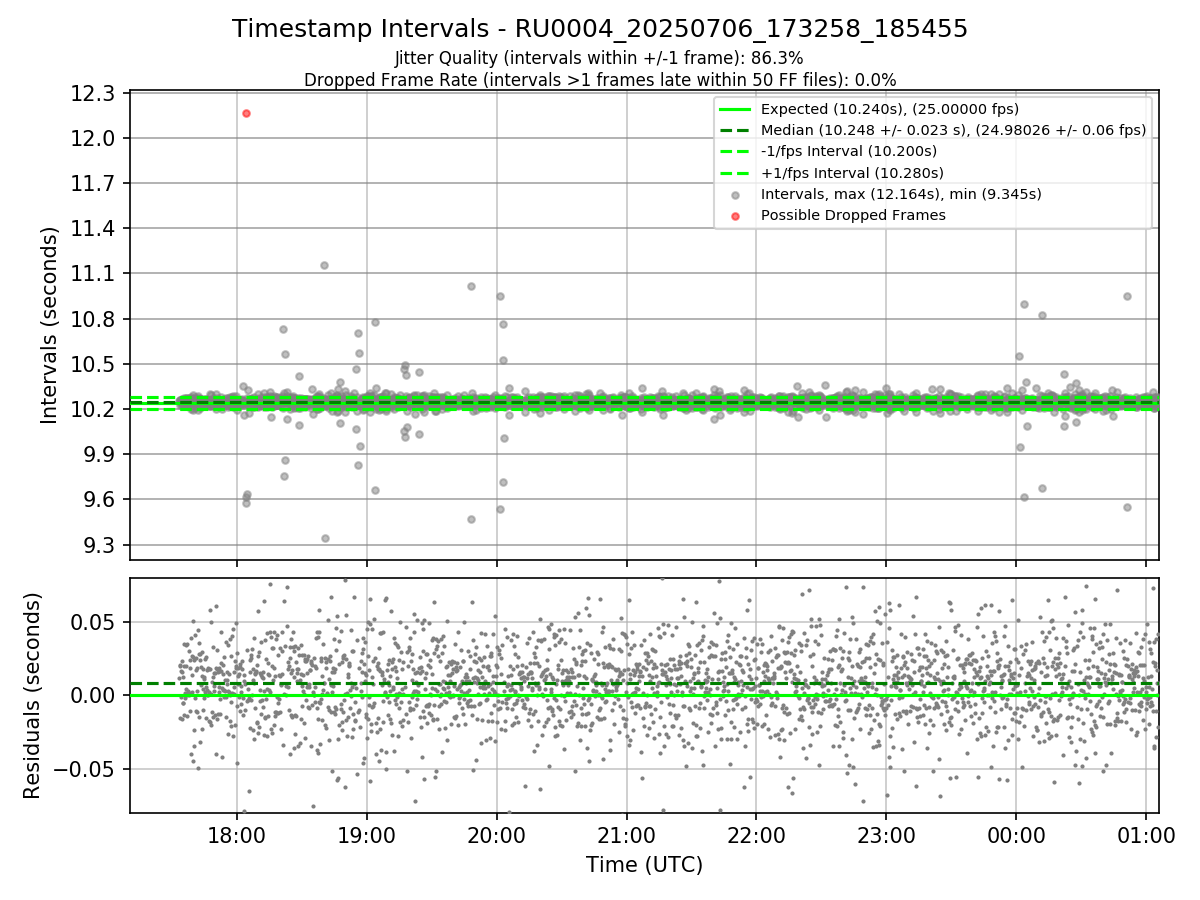
Task: Click the red dropped-frame point near 12.2 seconds
Action: coord(246,113)
